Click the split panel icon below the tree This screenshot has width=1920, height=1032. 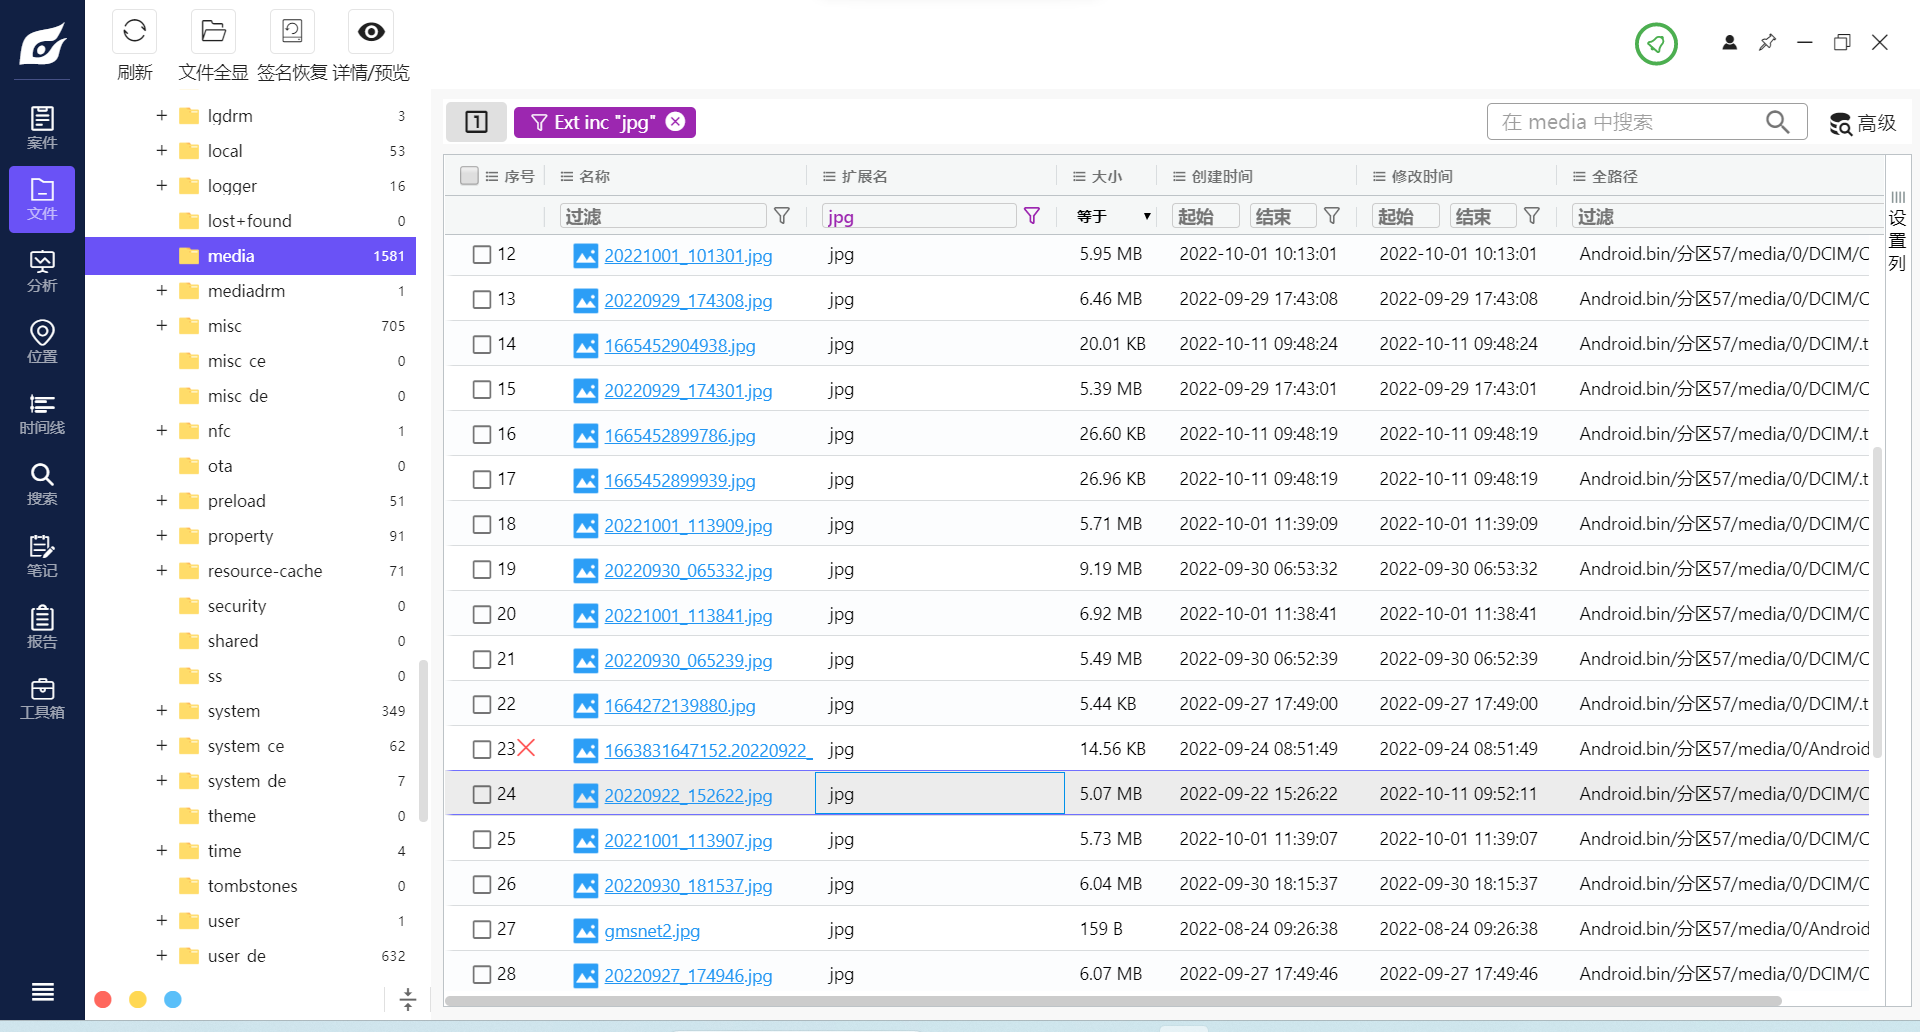click(x=408, y=999)
